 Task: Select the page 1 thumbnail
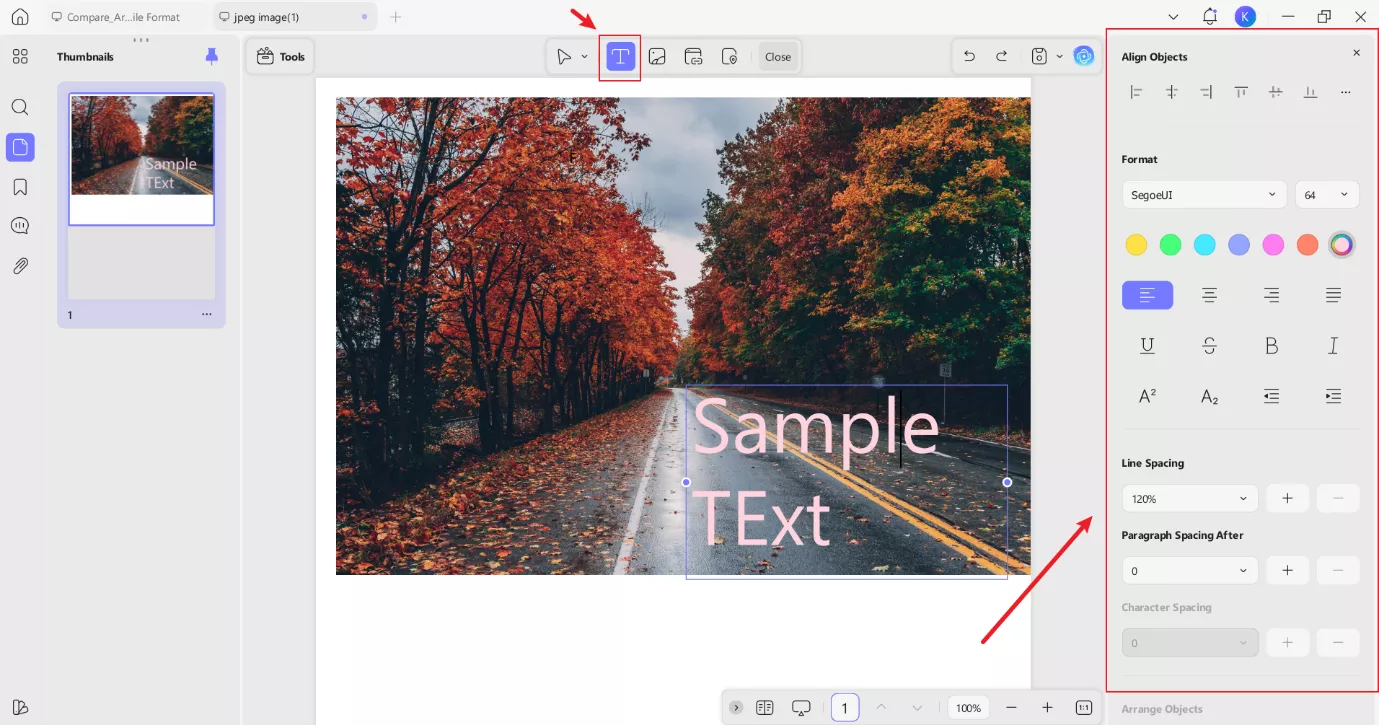pos(141,160)
